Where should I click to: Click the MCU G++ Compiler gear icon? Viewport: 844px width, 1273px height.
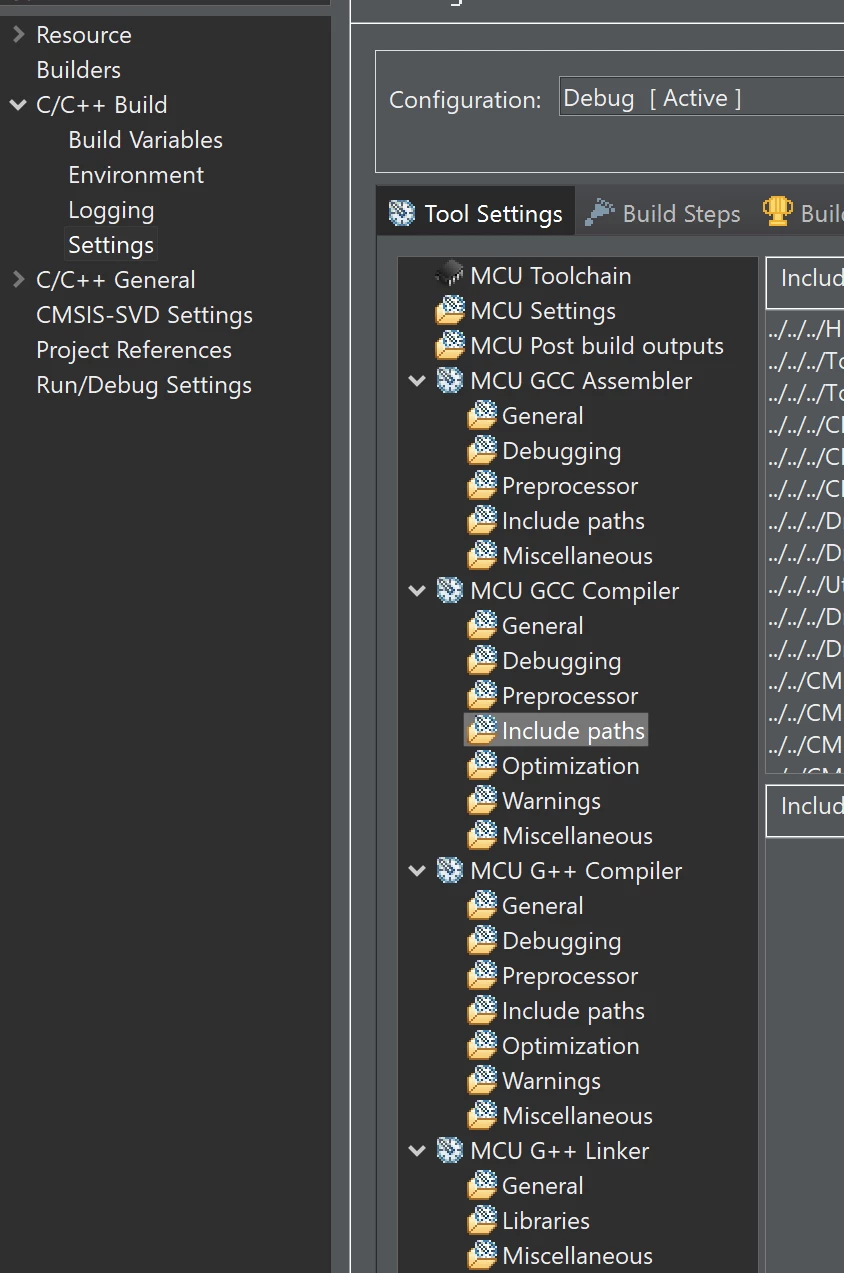pyautogui.click(x=451, y=870)
